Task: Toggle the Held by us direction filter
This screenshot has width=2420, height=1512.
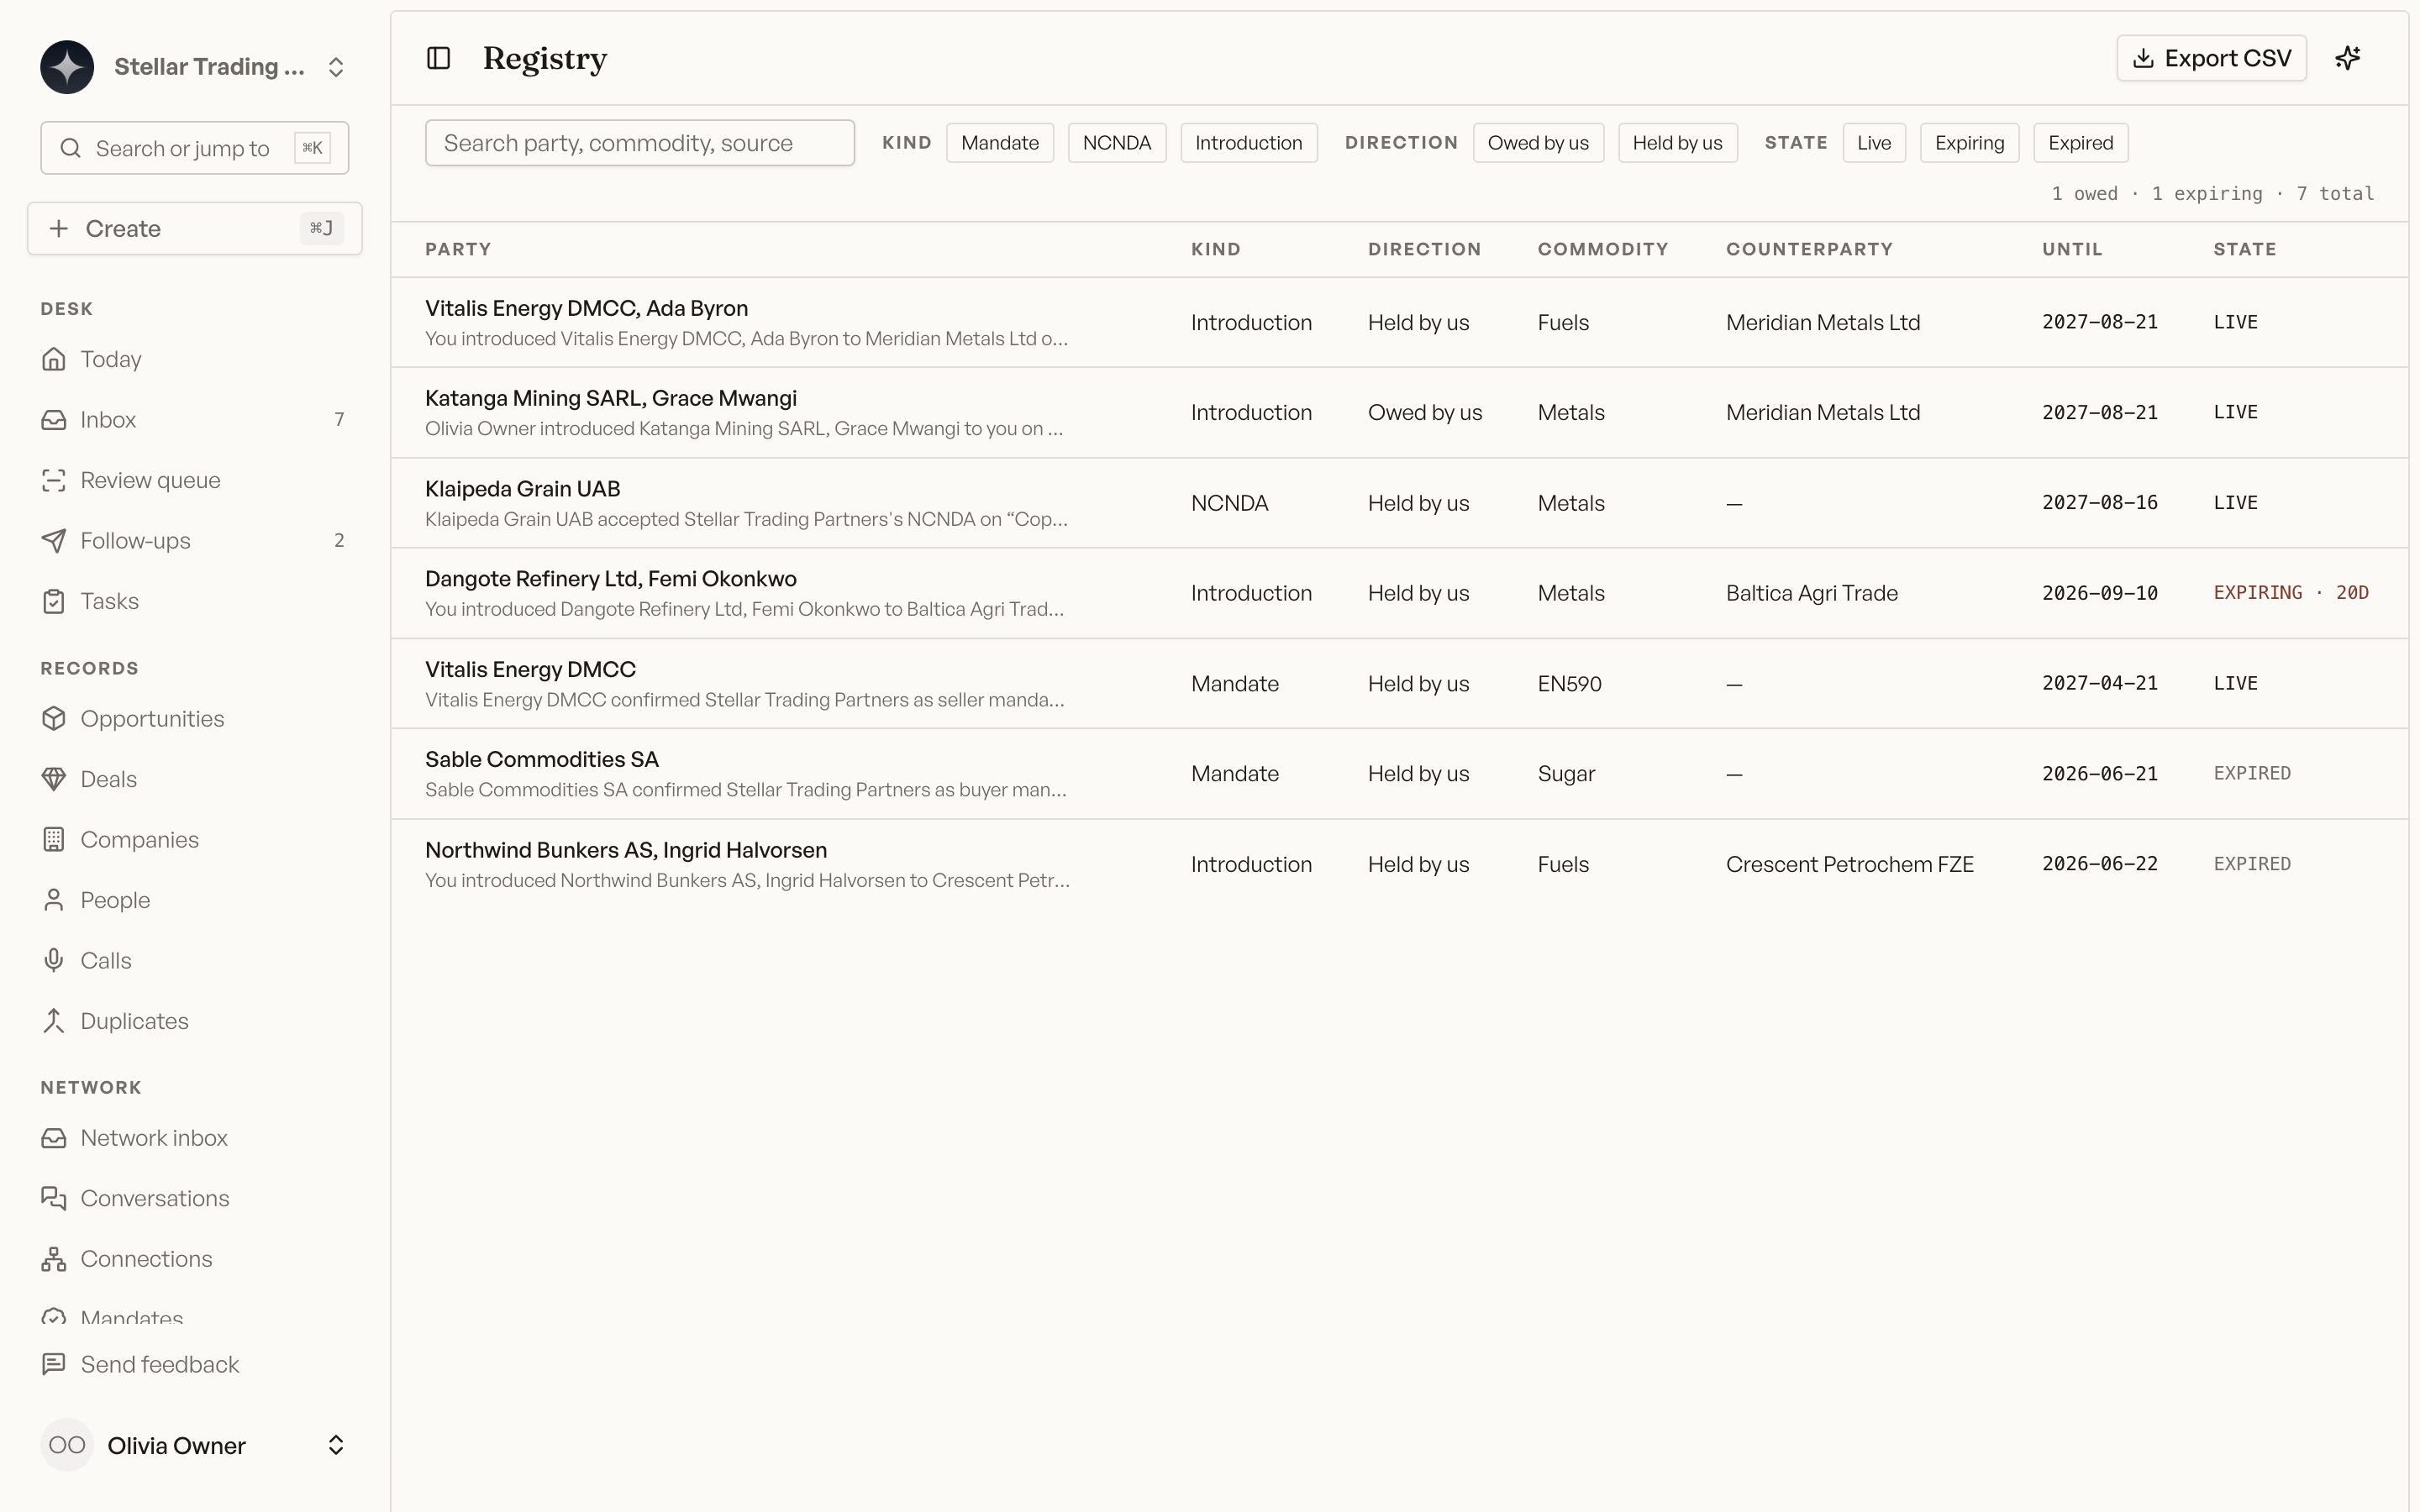Action: [x=1678, y=143]
